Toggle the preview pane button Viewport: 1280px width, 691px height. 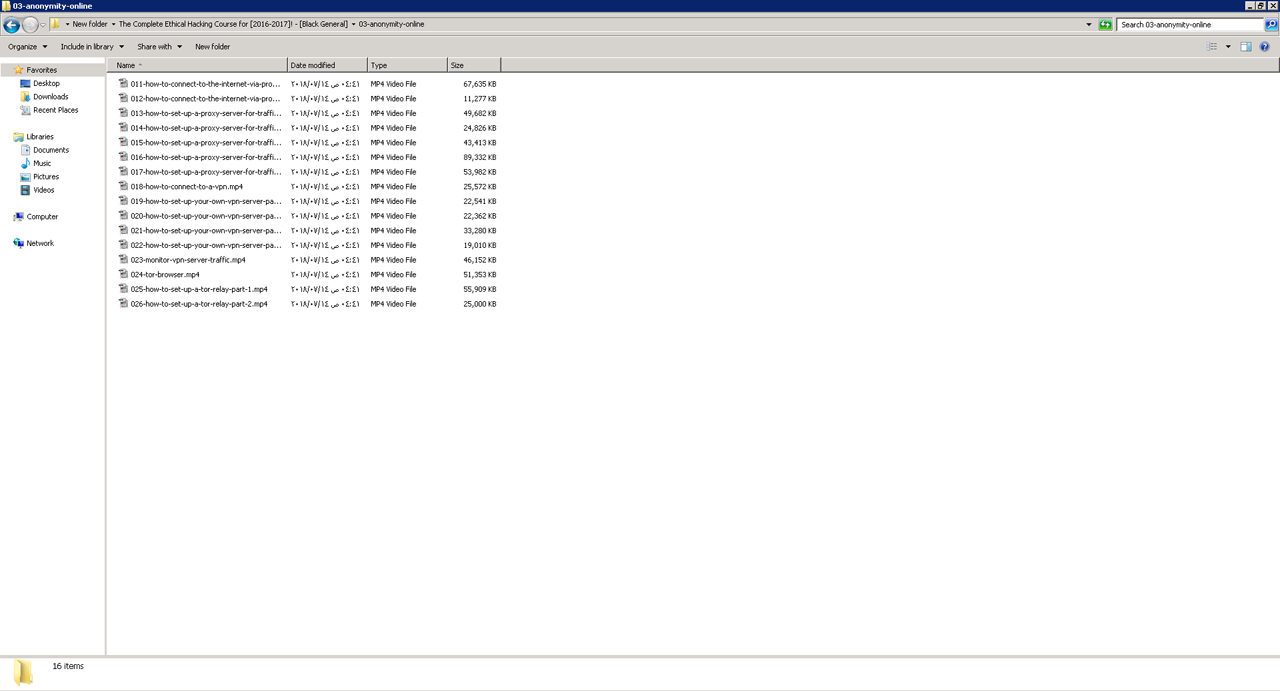click(x=1246, y=47)
